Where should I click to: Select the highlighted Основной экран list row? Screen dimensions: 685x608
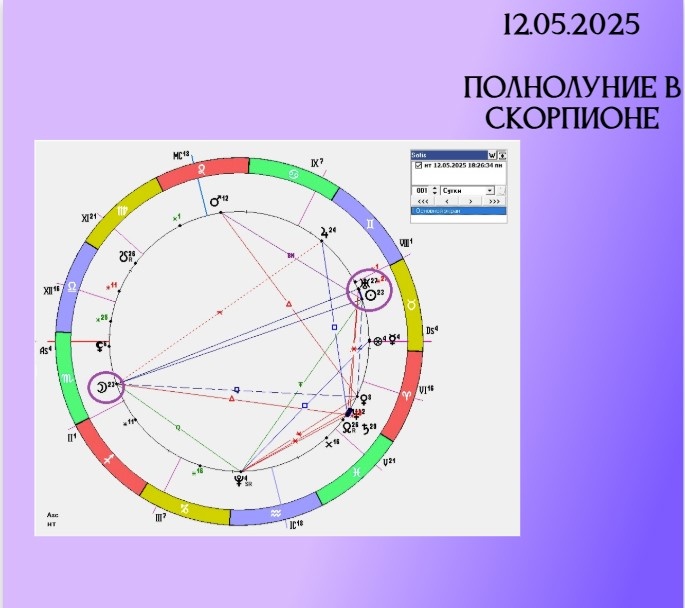pyautogui.click(x=459, y=211)
